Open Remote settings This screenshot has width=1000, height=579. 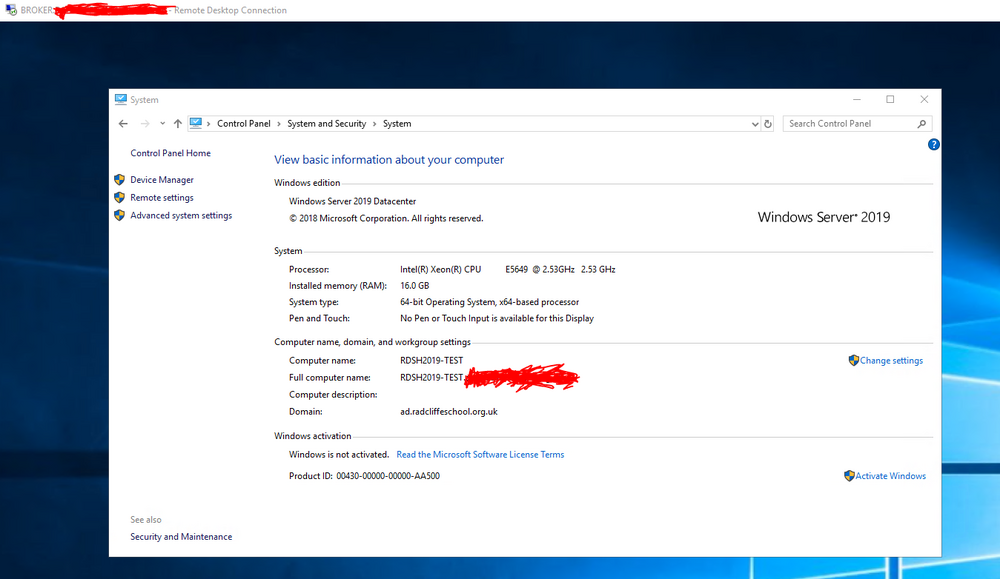click(x=162, y=198)
